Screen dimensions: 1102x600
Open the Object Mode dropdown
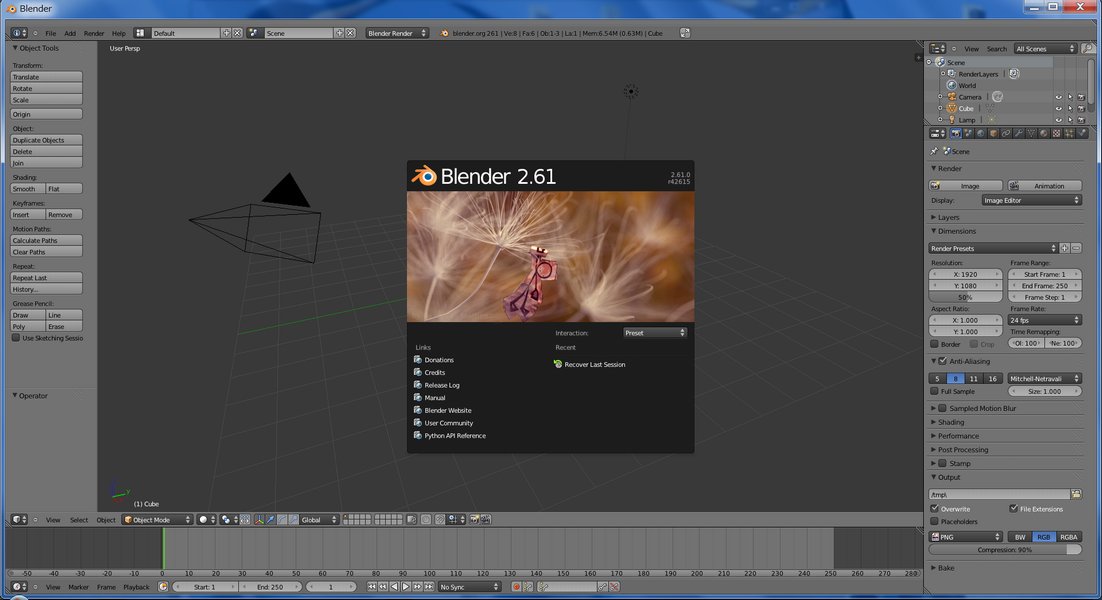pos(157,520)
